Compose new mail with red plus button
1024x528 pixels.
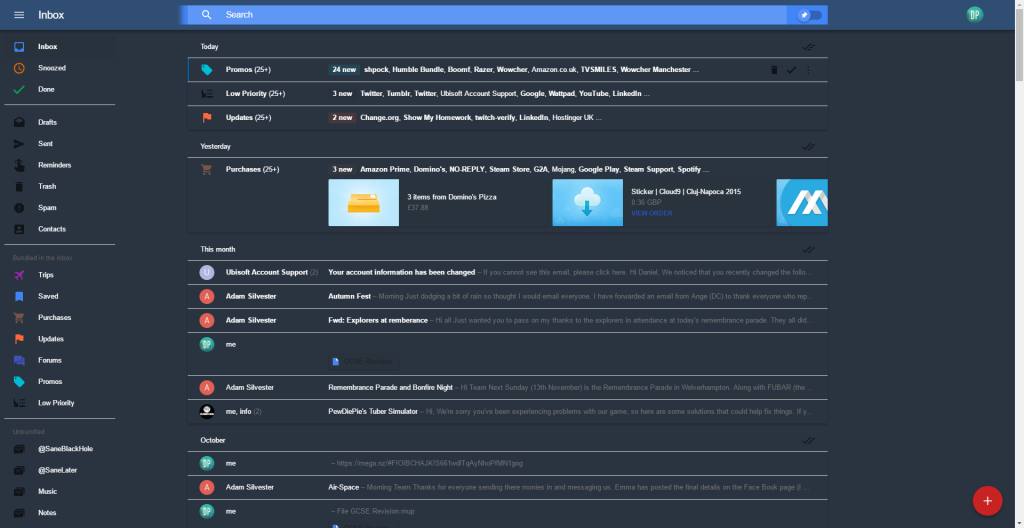coord(987,501)
